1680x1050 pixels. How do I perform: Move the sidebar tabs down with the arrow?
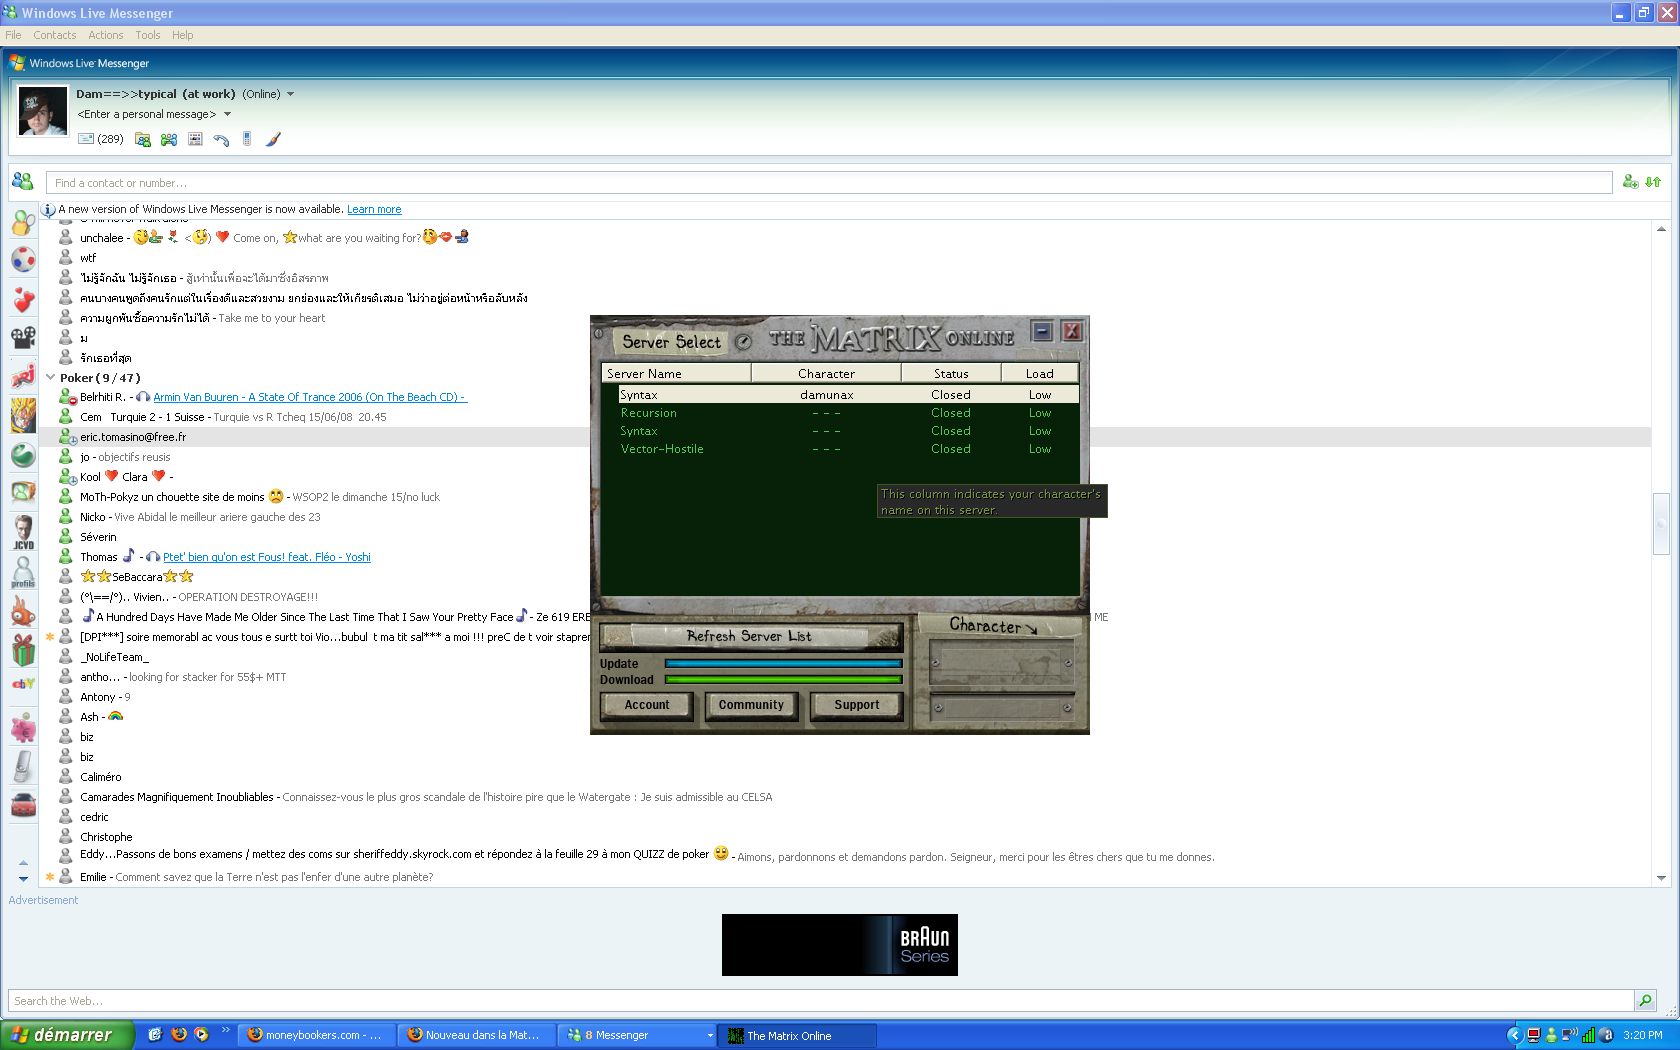click(23, 878)
